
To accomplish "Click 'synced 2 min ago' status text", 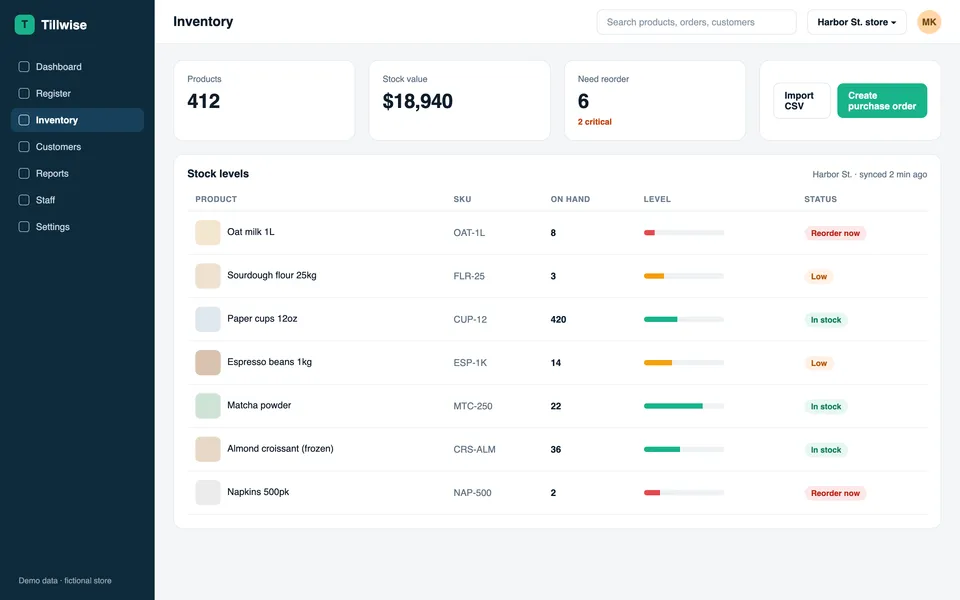I will pos(893,174).
